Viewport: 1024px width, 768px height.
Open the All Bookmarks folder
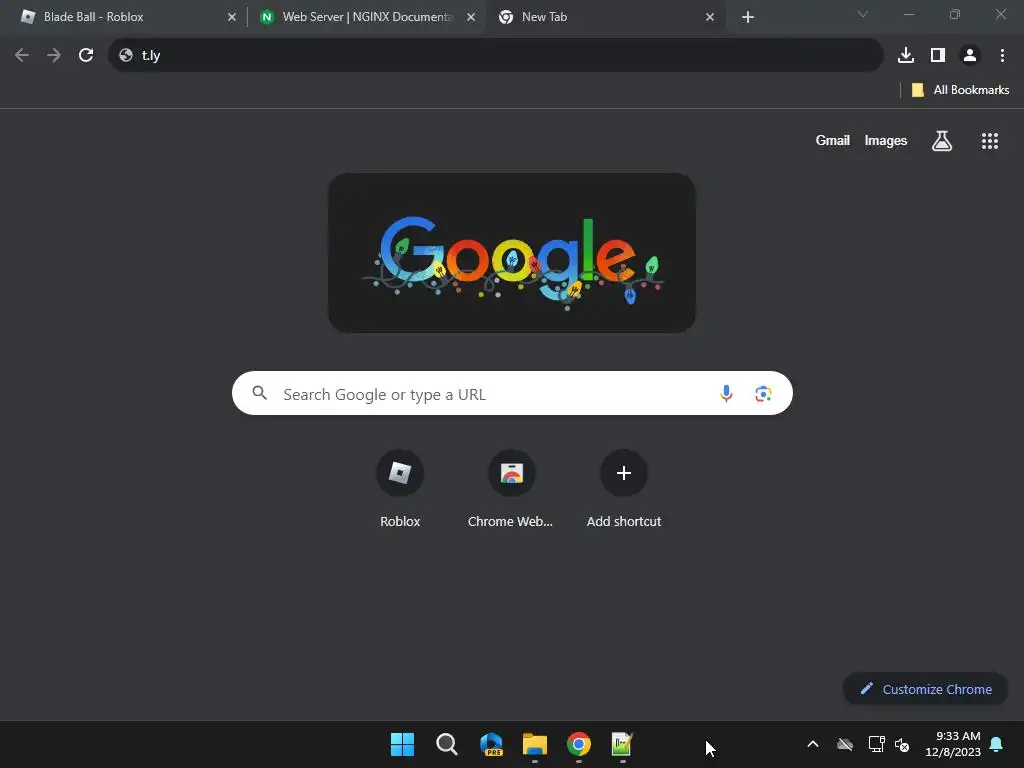pyautogui.click(x=960, y=90)
